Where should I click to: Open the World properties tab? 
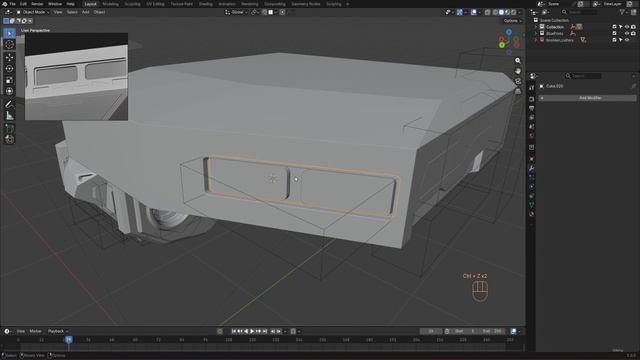[x=531, y=136]
